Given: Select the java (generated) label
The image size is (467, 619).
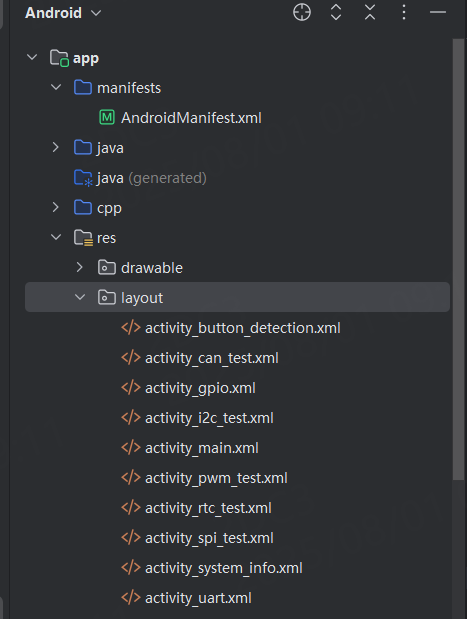Looking at the screenshot, I should click(152, 178).
